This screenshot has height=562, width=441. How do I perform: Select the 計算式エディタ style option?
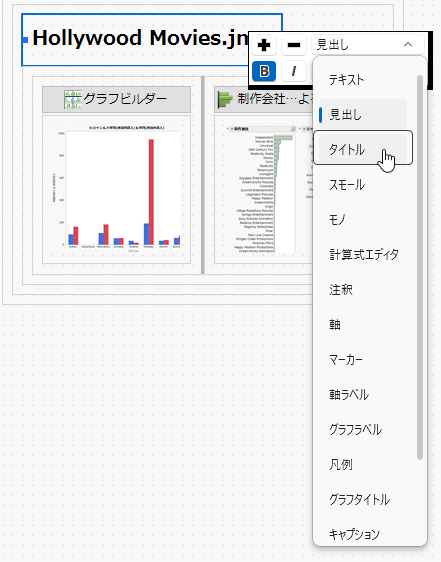click(363, 255)
